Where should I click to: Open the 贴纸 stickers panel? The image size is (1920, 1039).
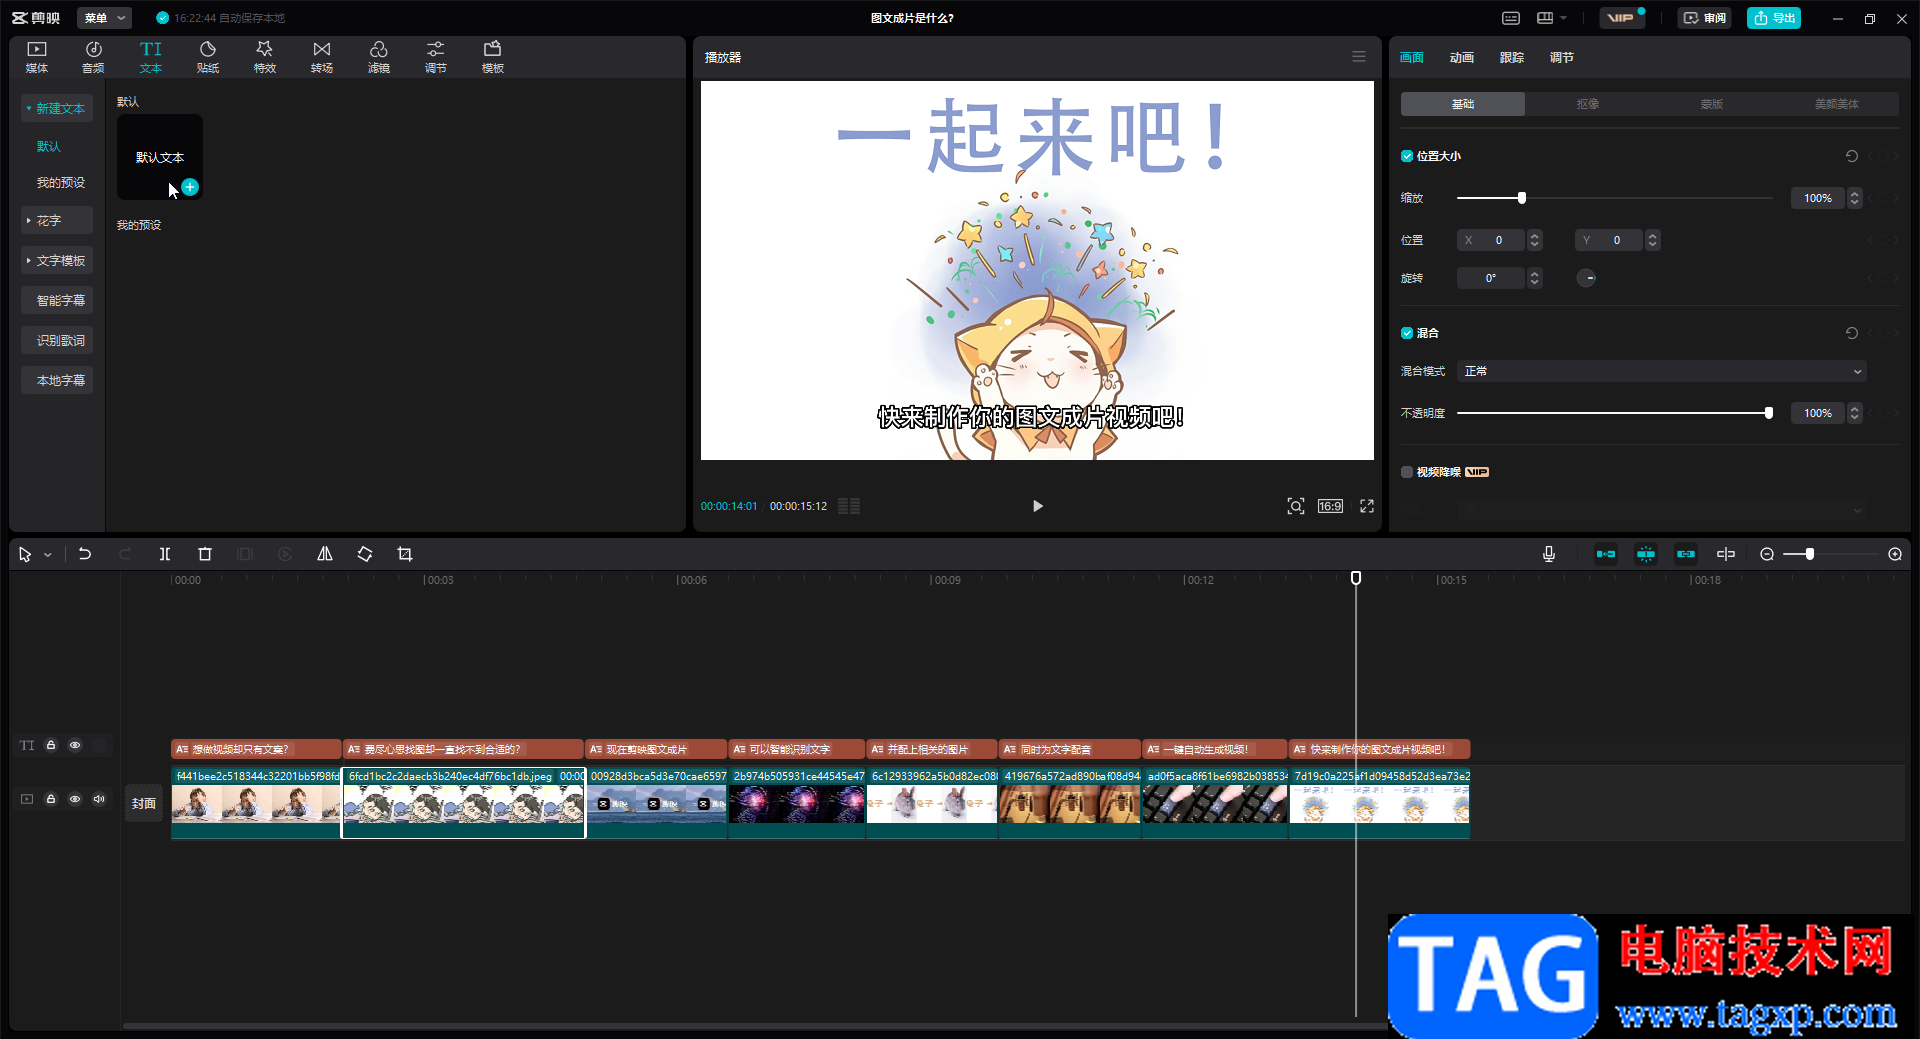tap(207, 57)
